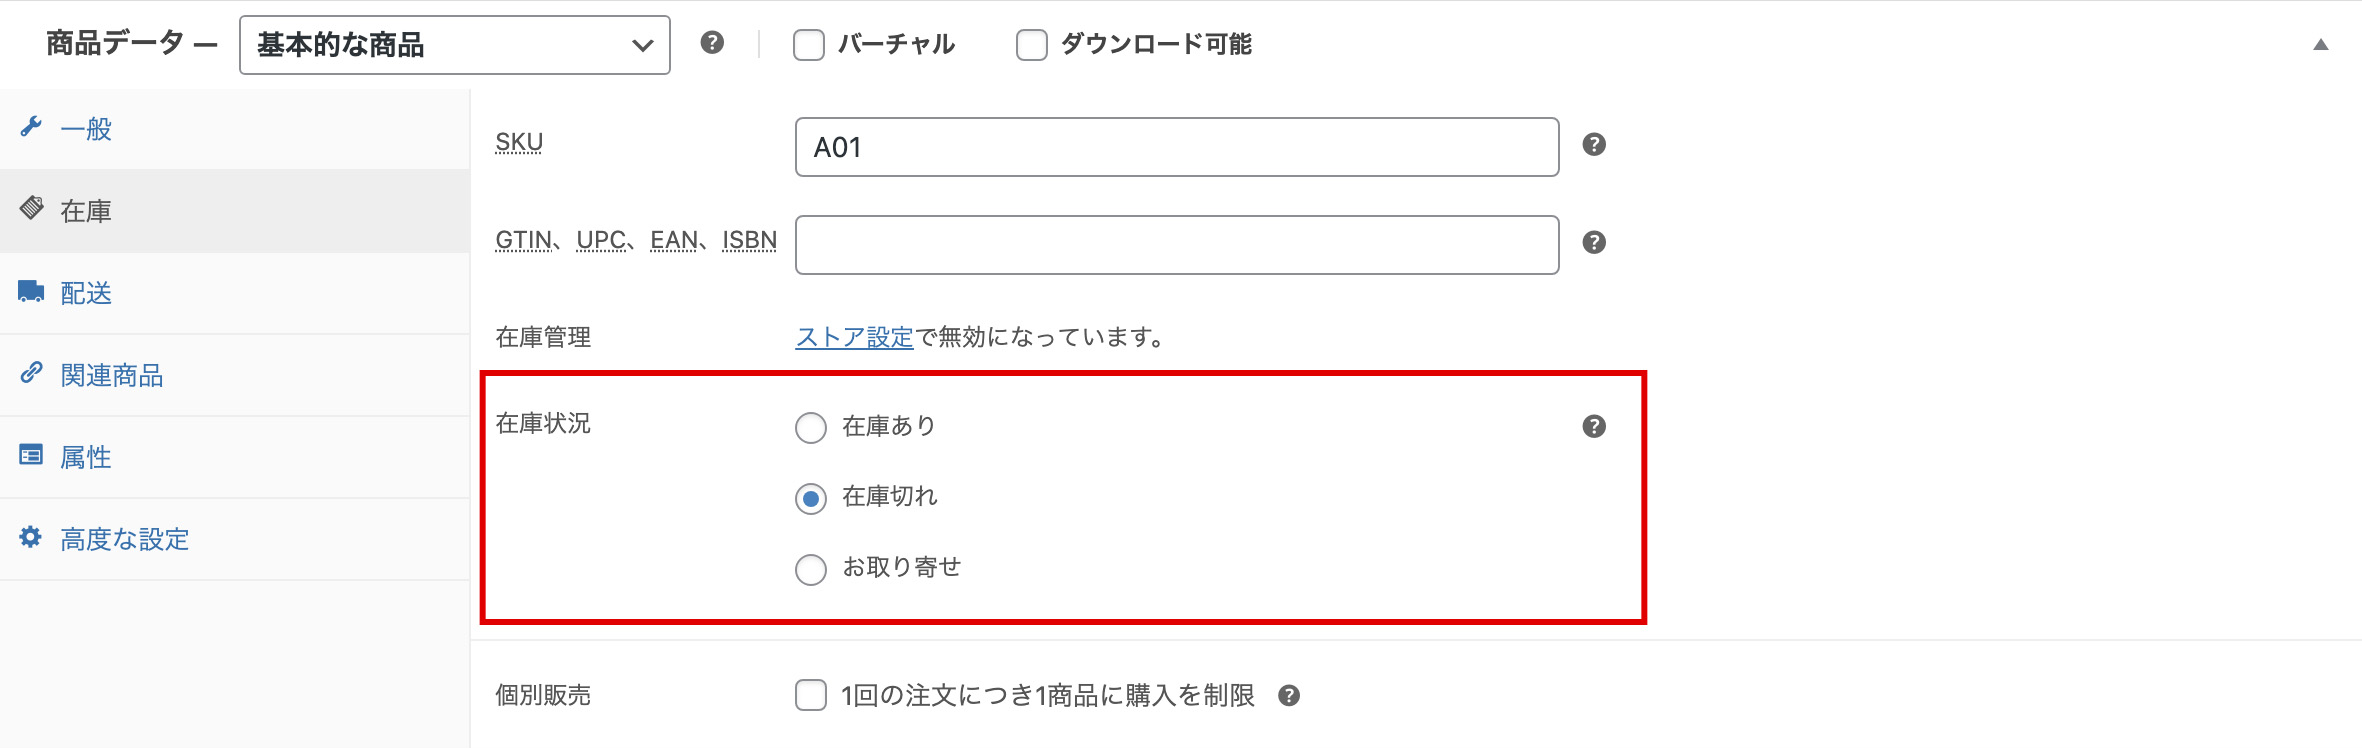2362x748 pixels.
Task: Click help icon beside GTIN, UPC, EAN, ISBN field
Action: pos(1594,243)
